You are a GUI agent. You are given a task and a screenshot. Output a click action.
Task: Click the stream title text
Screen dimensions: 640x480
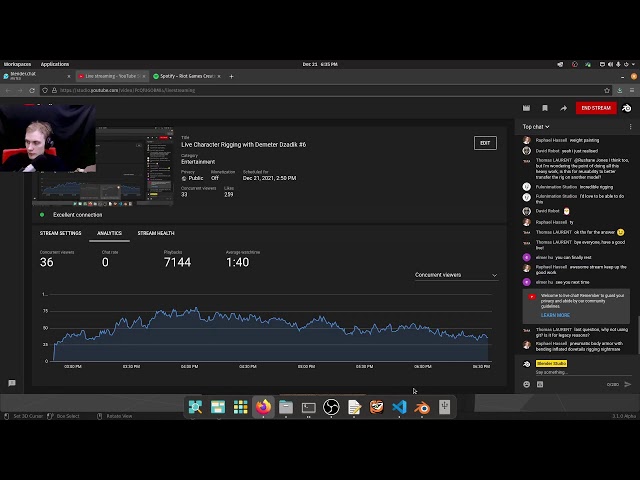pos(243,144)
